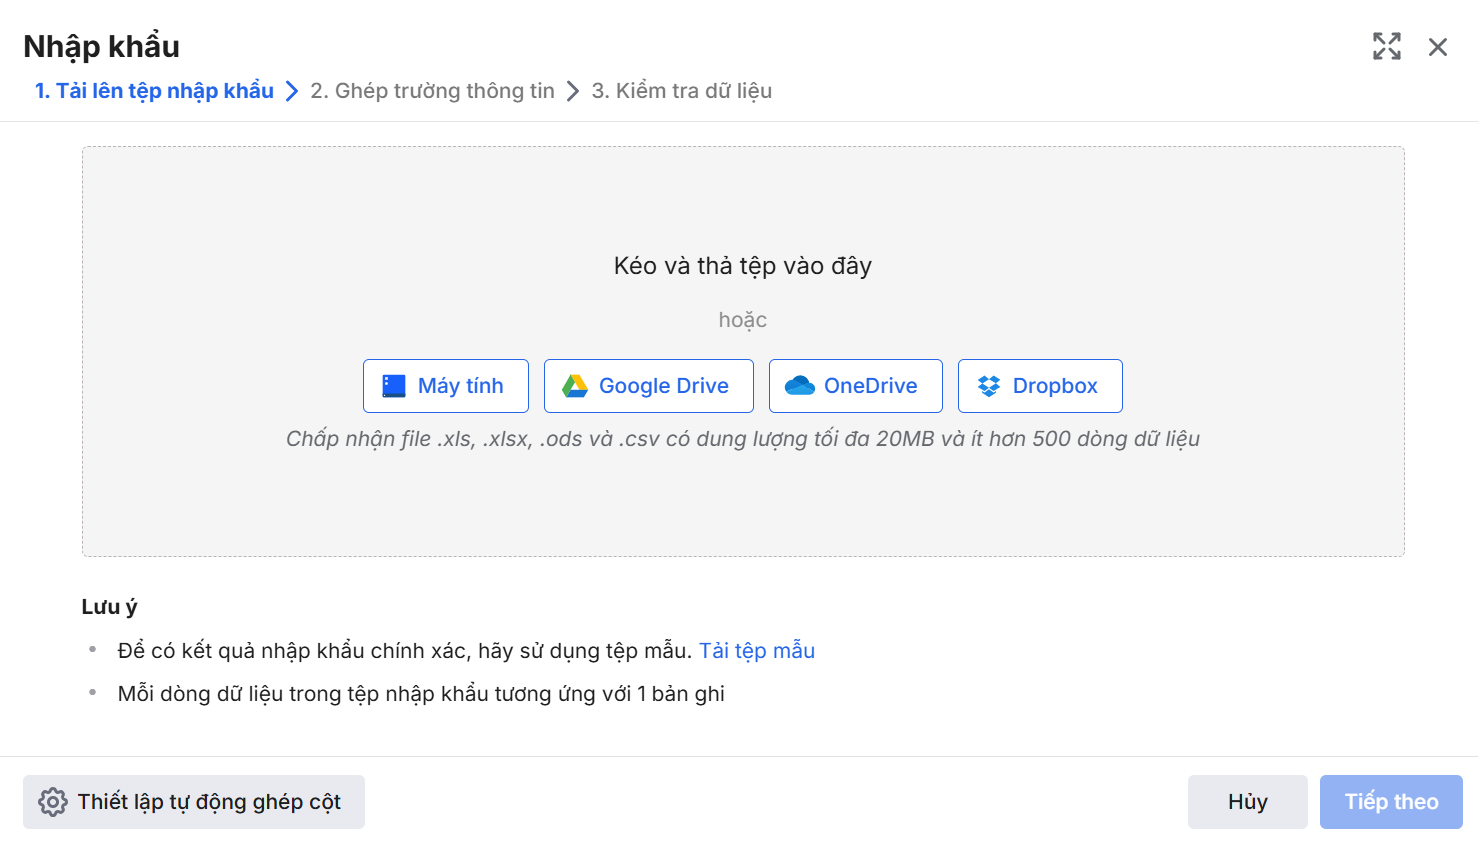This screenshot has height=859, width=1478.
Task: Click the gear icon for auto column mapping
Action: pos(53,802)
